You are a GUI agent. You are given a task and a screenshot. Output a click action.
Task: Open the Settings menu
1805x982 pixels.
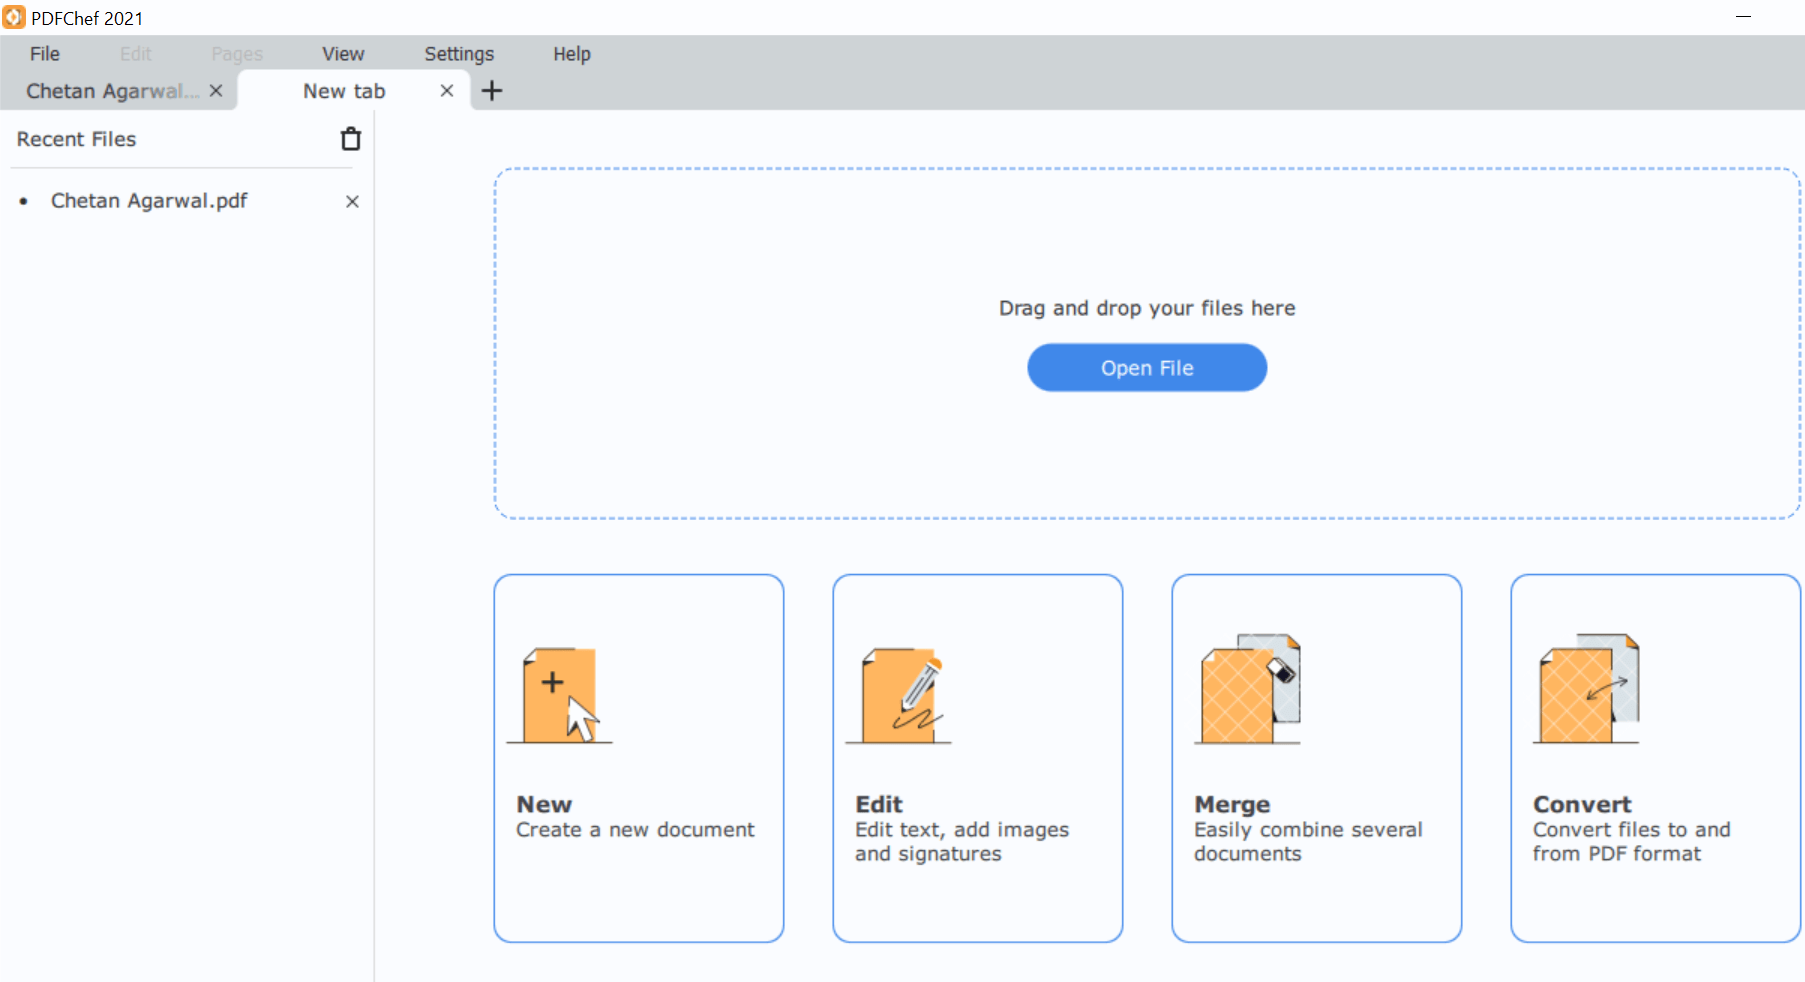[x=459, y=53]
